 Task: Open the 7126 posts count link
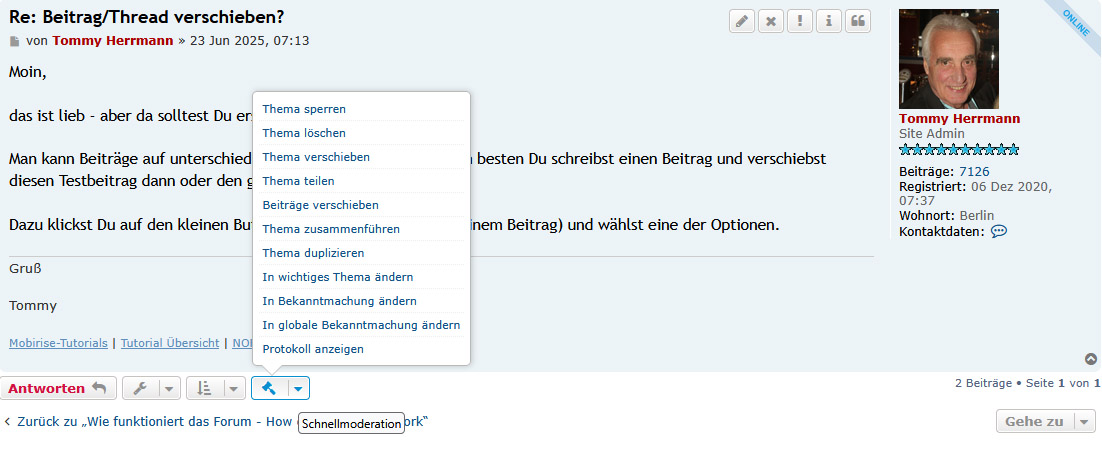tap(974, 172)
